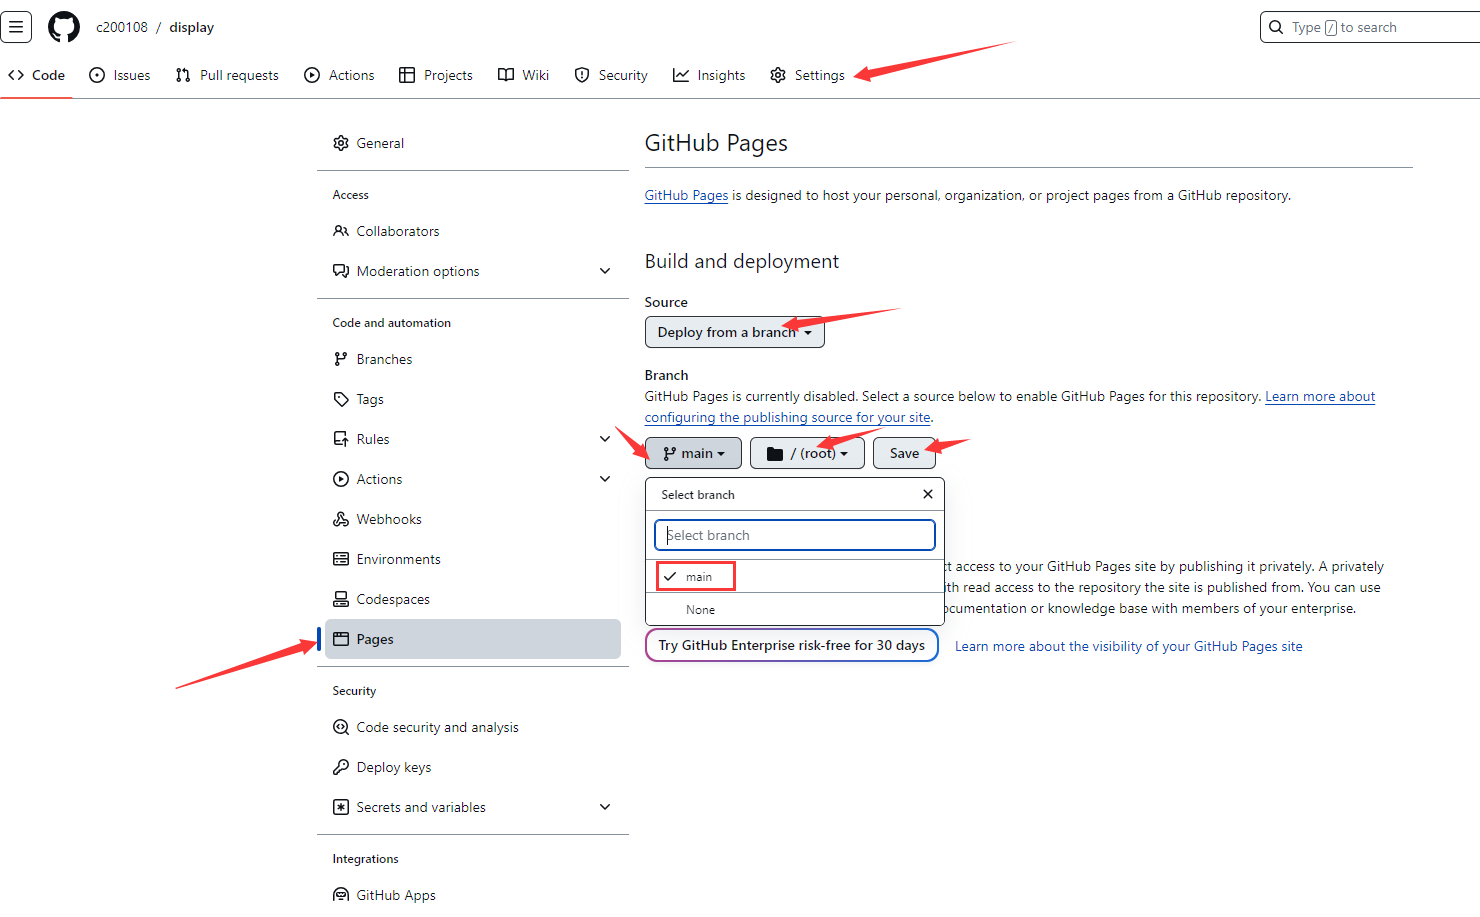Click Try GitHub Enterprise risk-free button
This screenshot has height=917, width=1480.
tap(791, 645)
